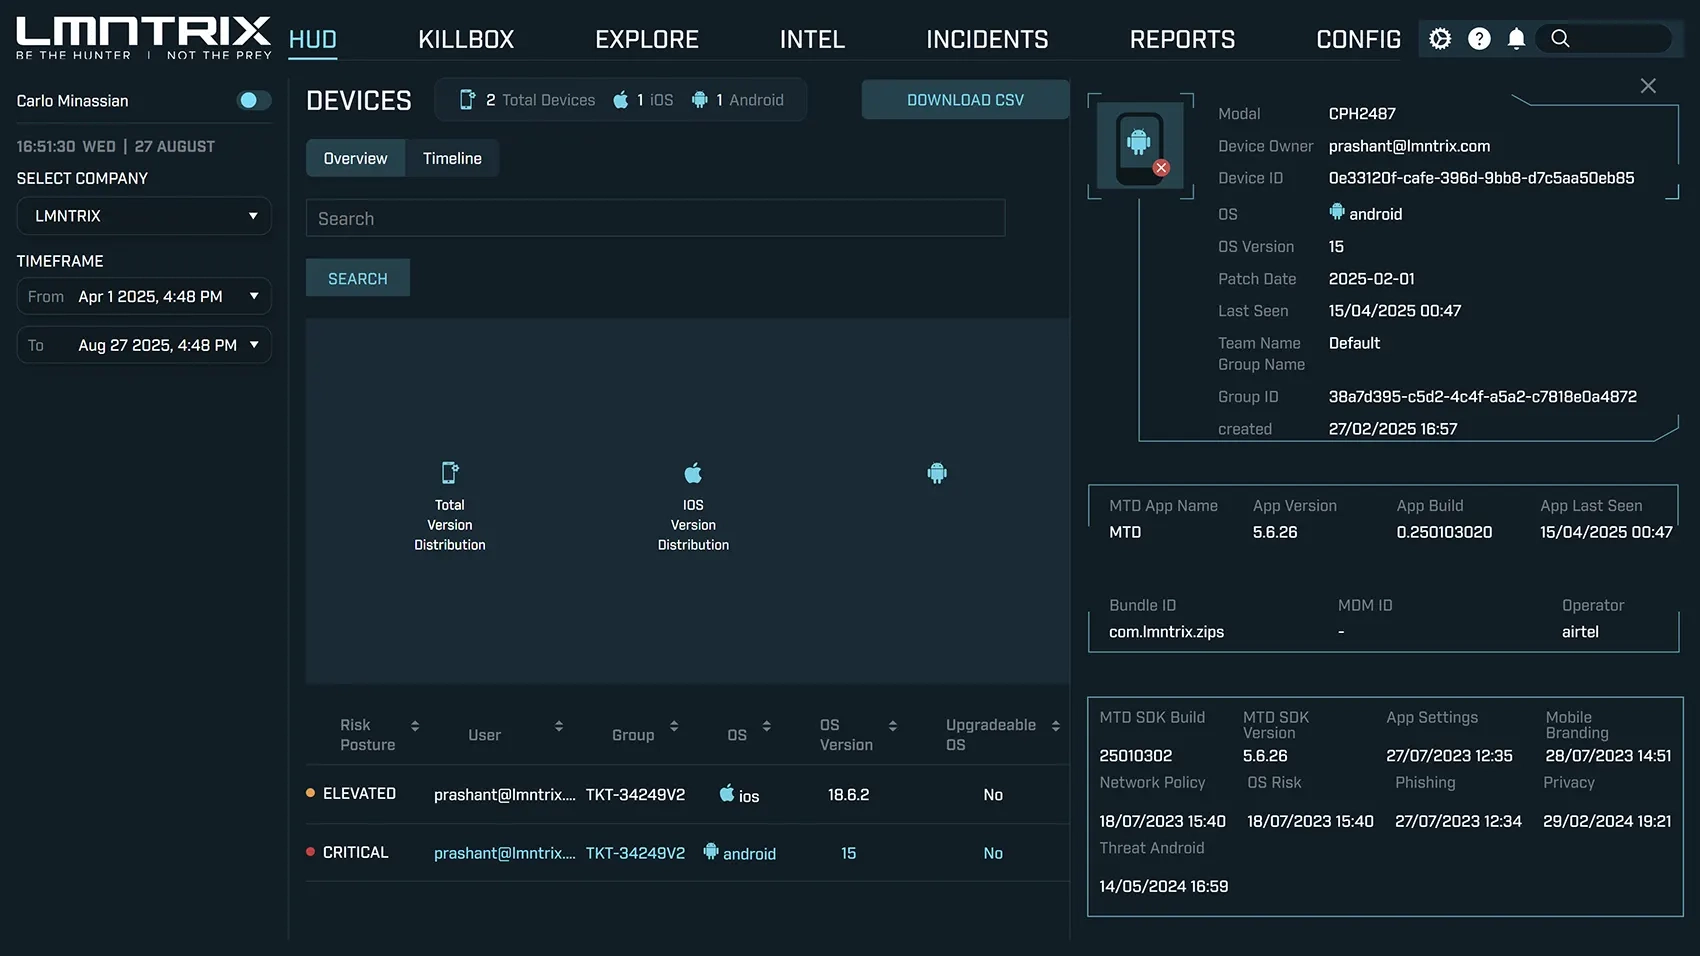Screen dimensions: 1700x956
Task: Sort by User column
Action: point(559,725)
